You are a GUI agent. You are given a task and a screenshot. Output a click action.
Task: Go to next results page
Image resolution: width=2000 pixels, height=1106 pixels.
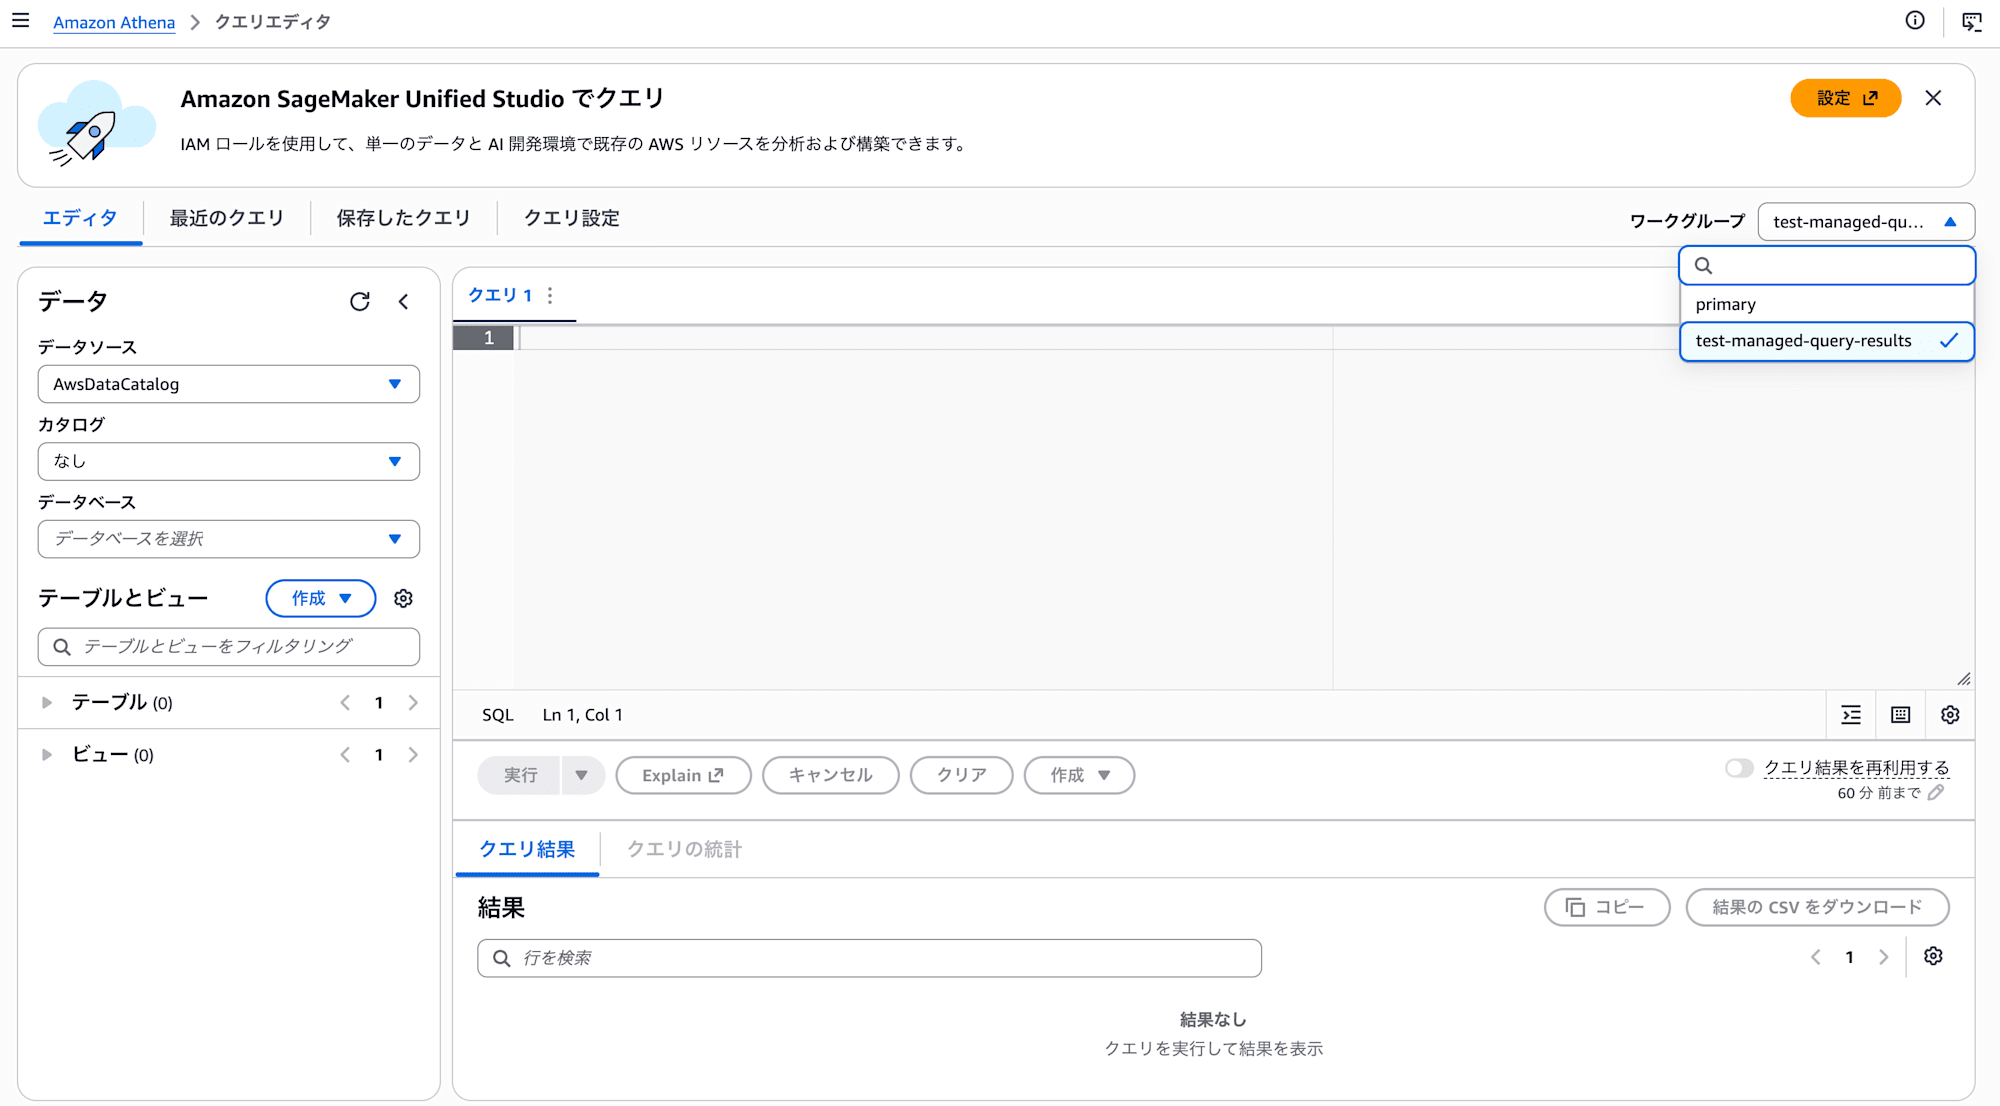pos(1884,957)
